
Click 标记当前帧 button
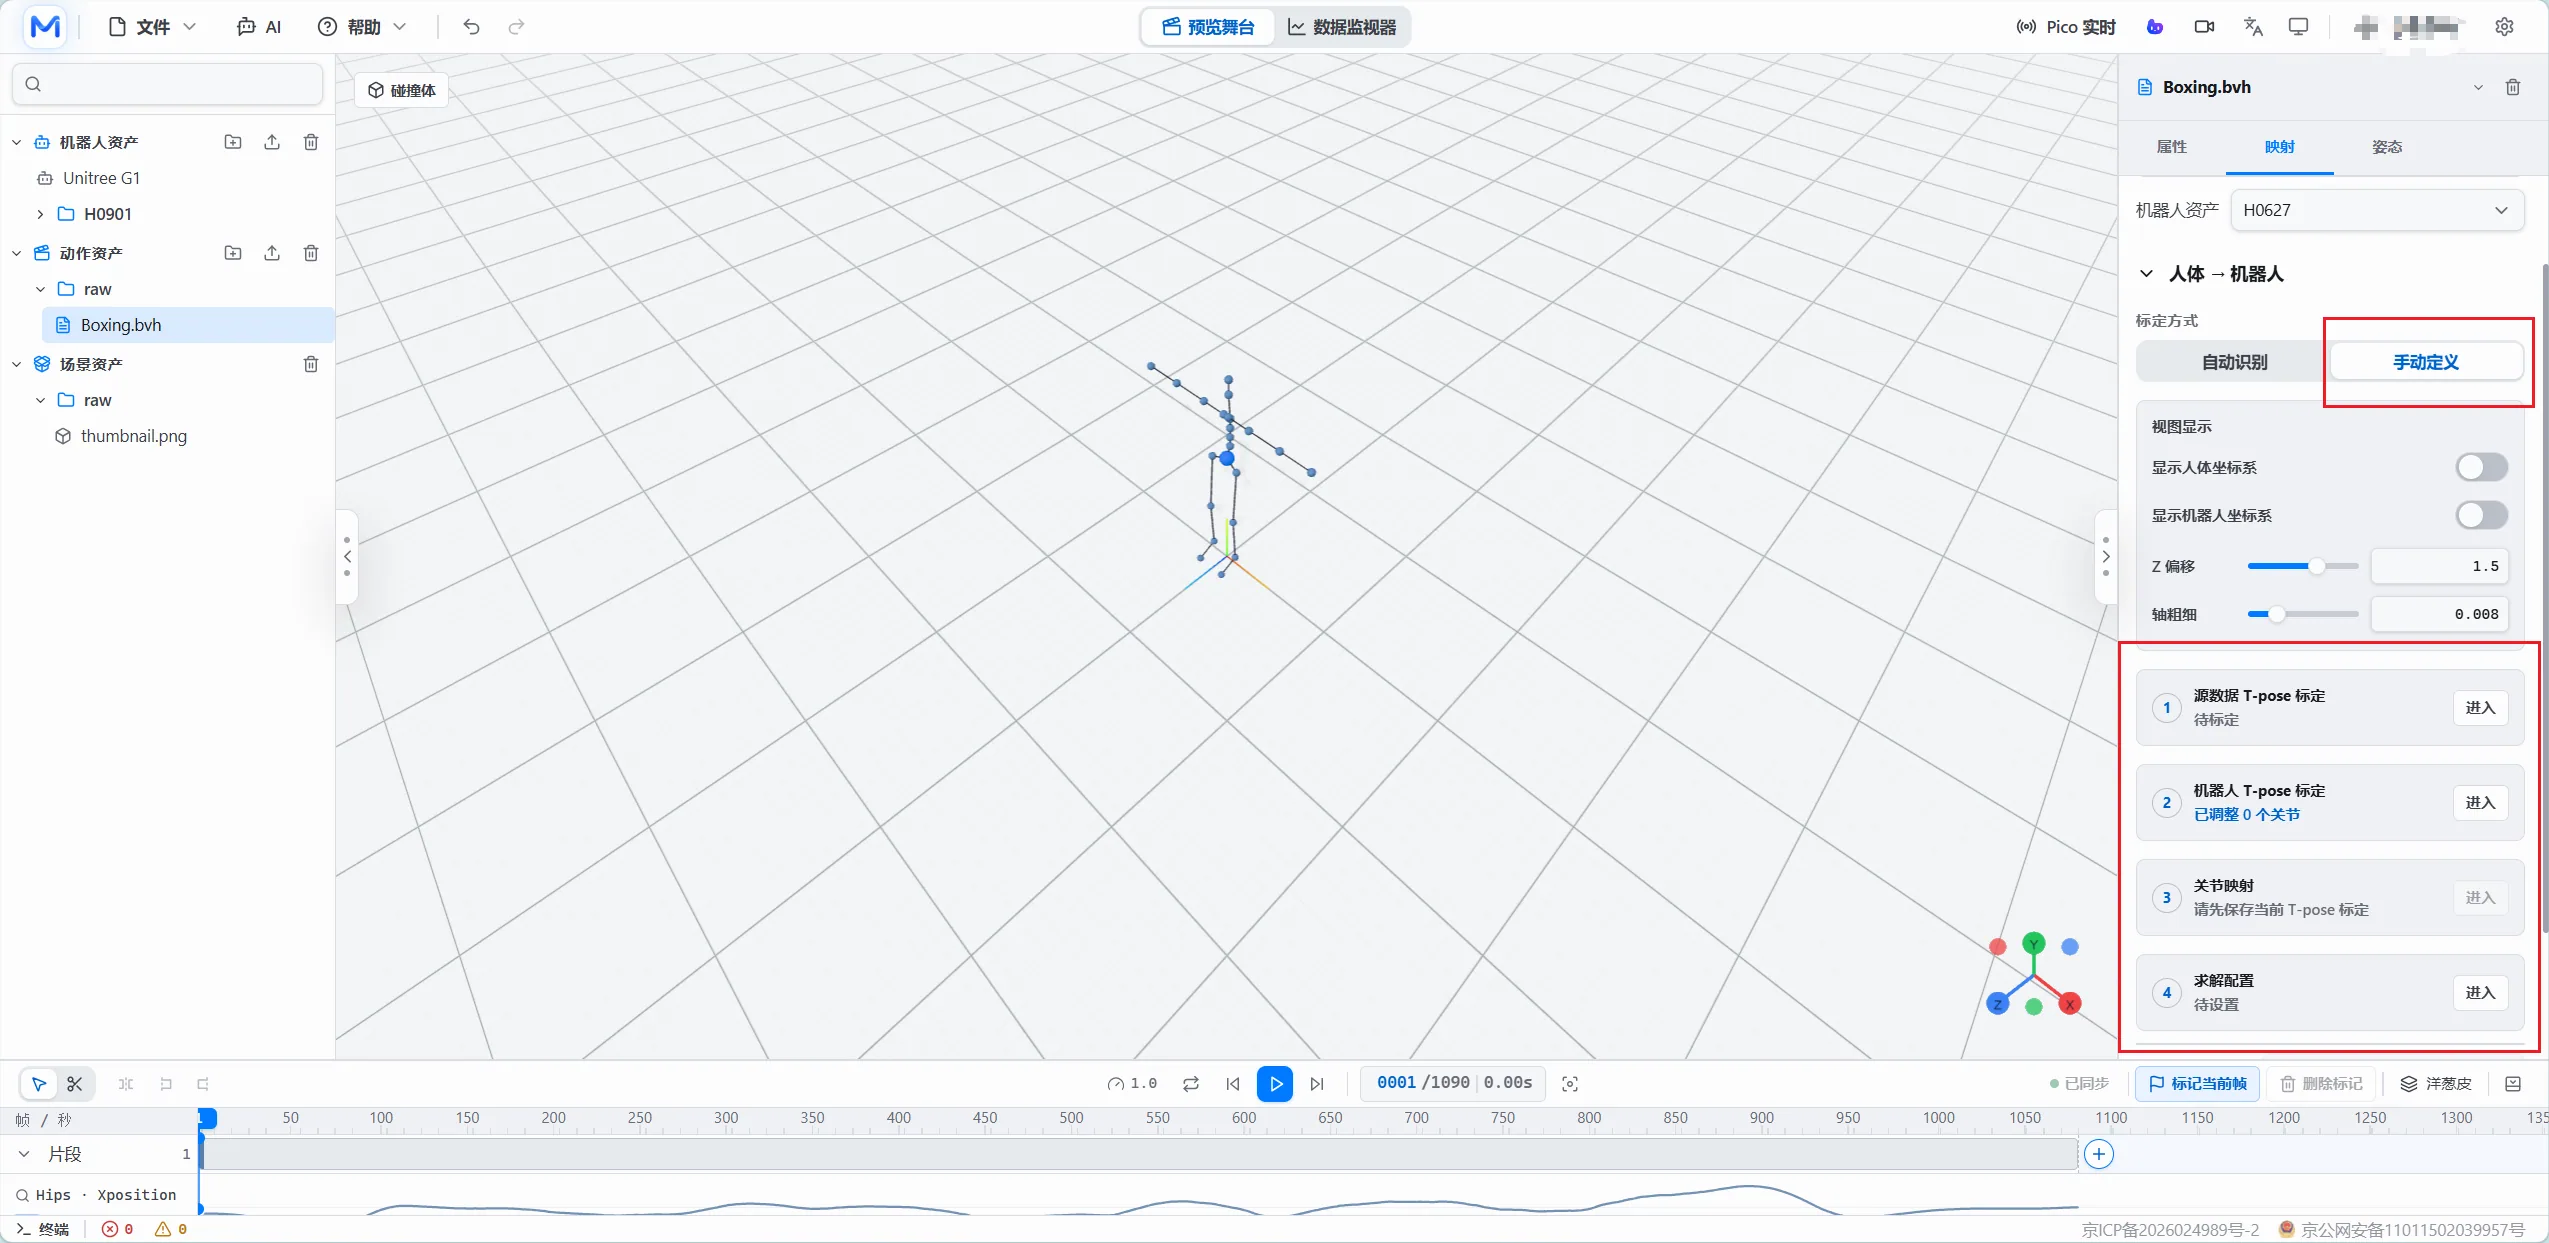2197,1084
